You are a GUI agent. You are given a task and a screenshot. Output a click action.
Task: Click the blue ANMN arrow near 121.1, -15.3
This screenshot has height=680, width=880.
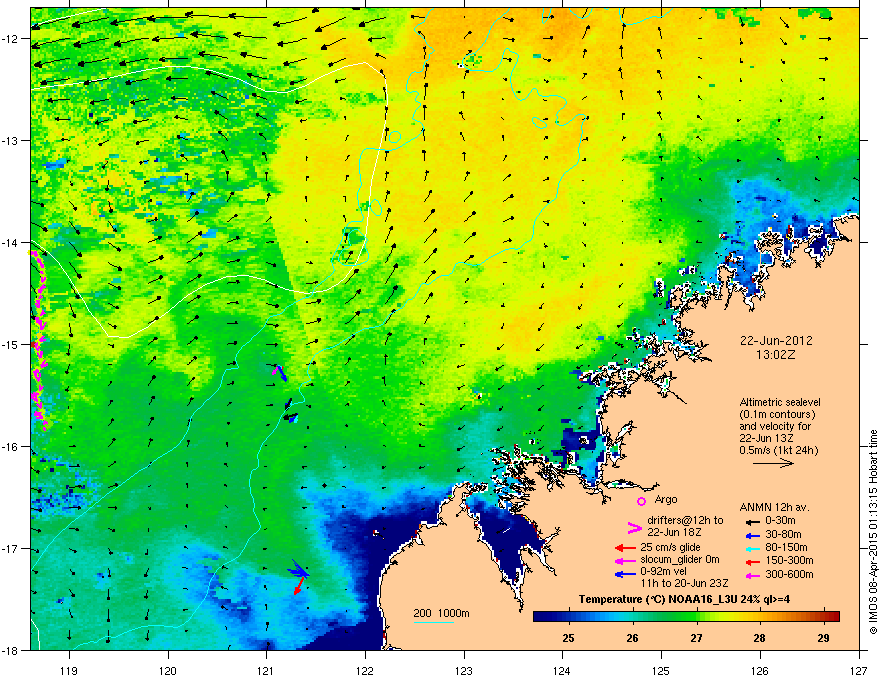(x=280, y=373)
